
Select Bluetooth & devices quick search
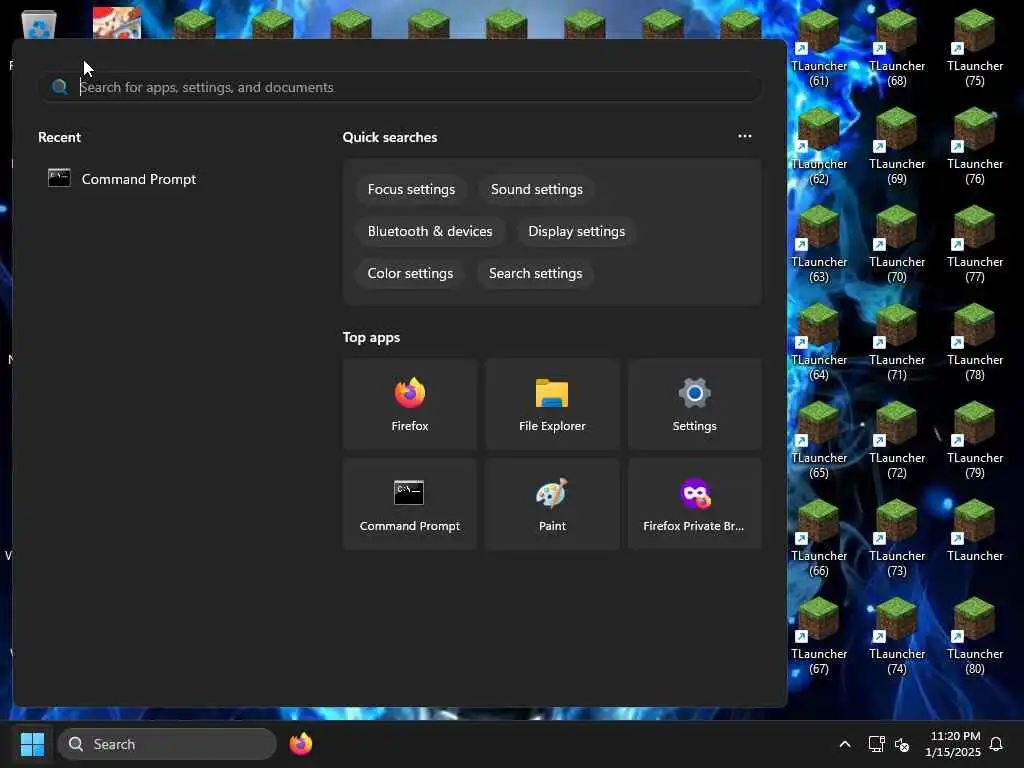point(430,231)
